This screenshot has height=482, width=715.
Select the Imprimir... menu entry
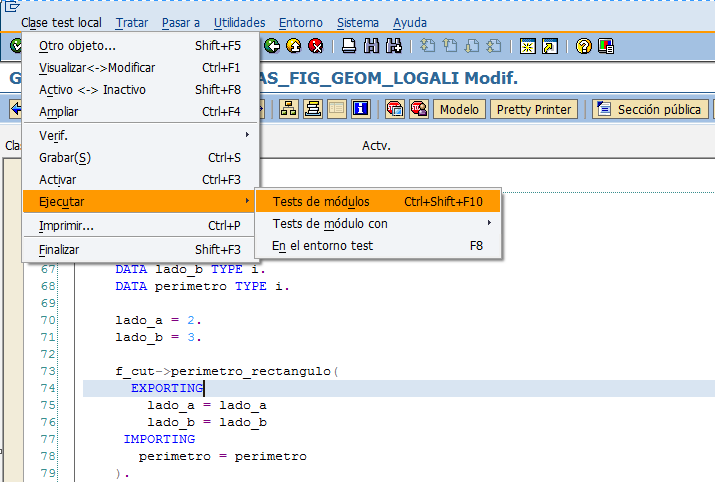pos(140,226)
